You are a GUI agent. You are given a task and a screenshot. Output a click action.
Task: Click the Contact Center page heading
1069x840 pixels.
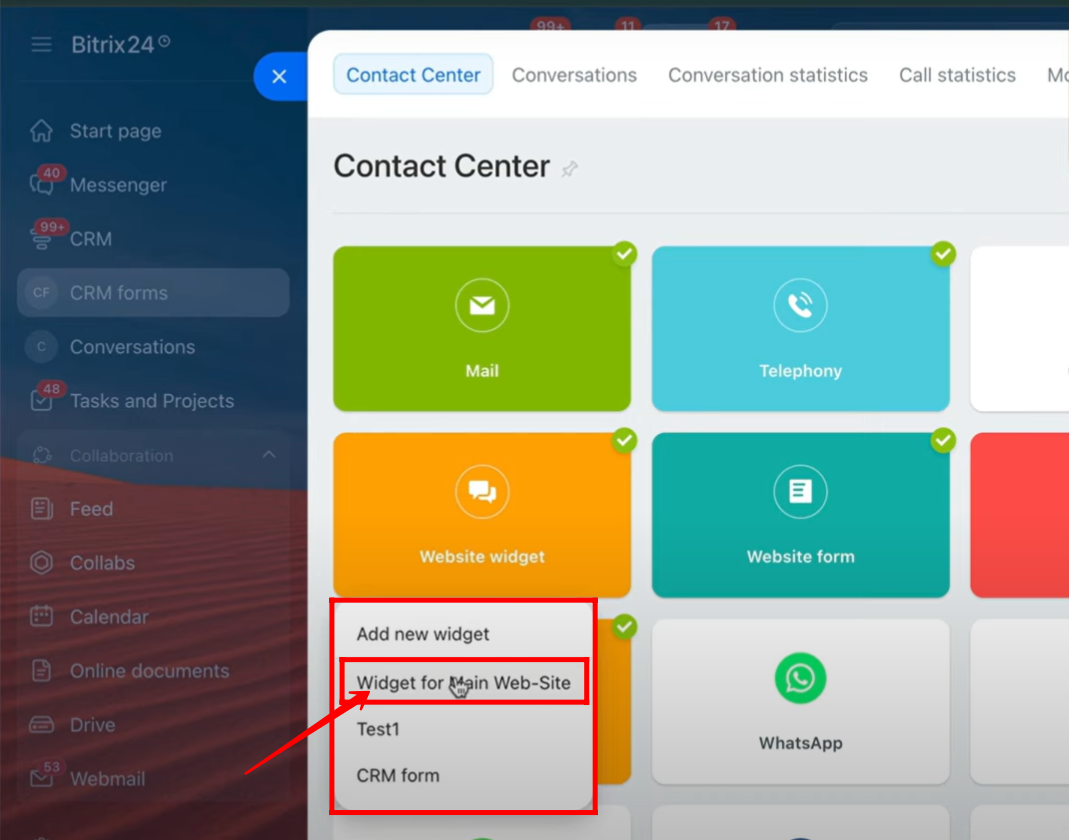pos(441,166)
